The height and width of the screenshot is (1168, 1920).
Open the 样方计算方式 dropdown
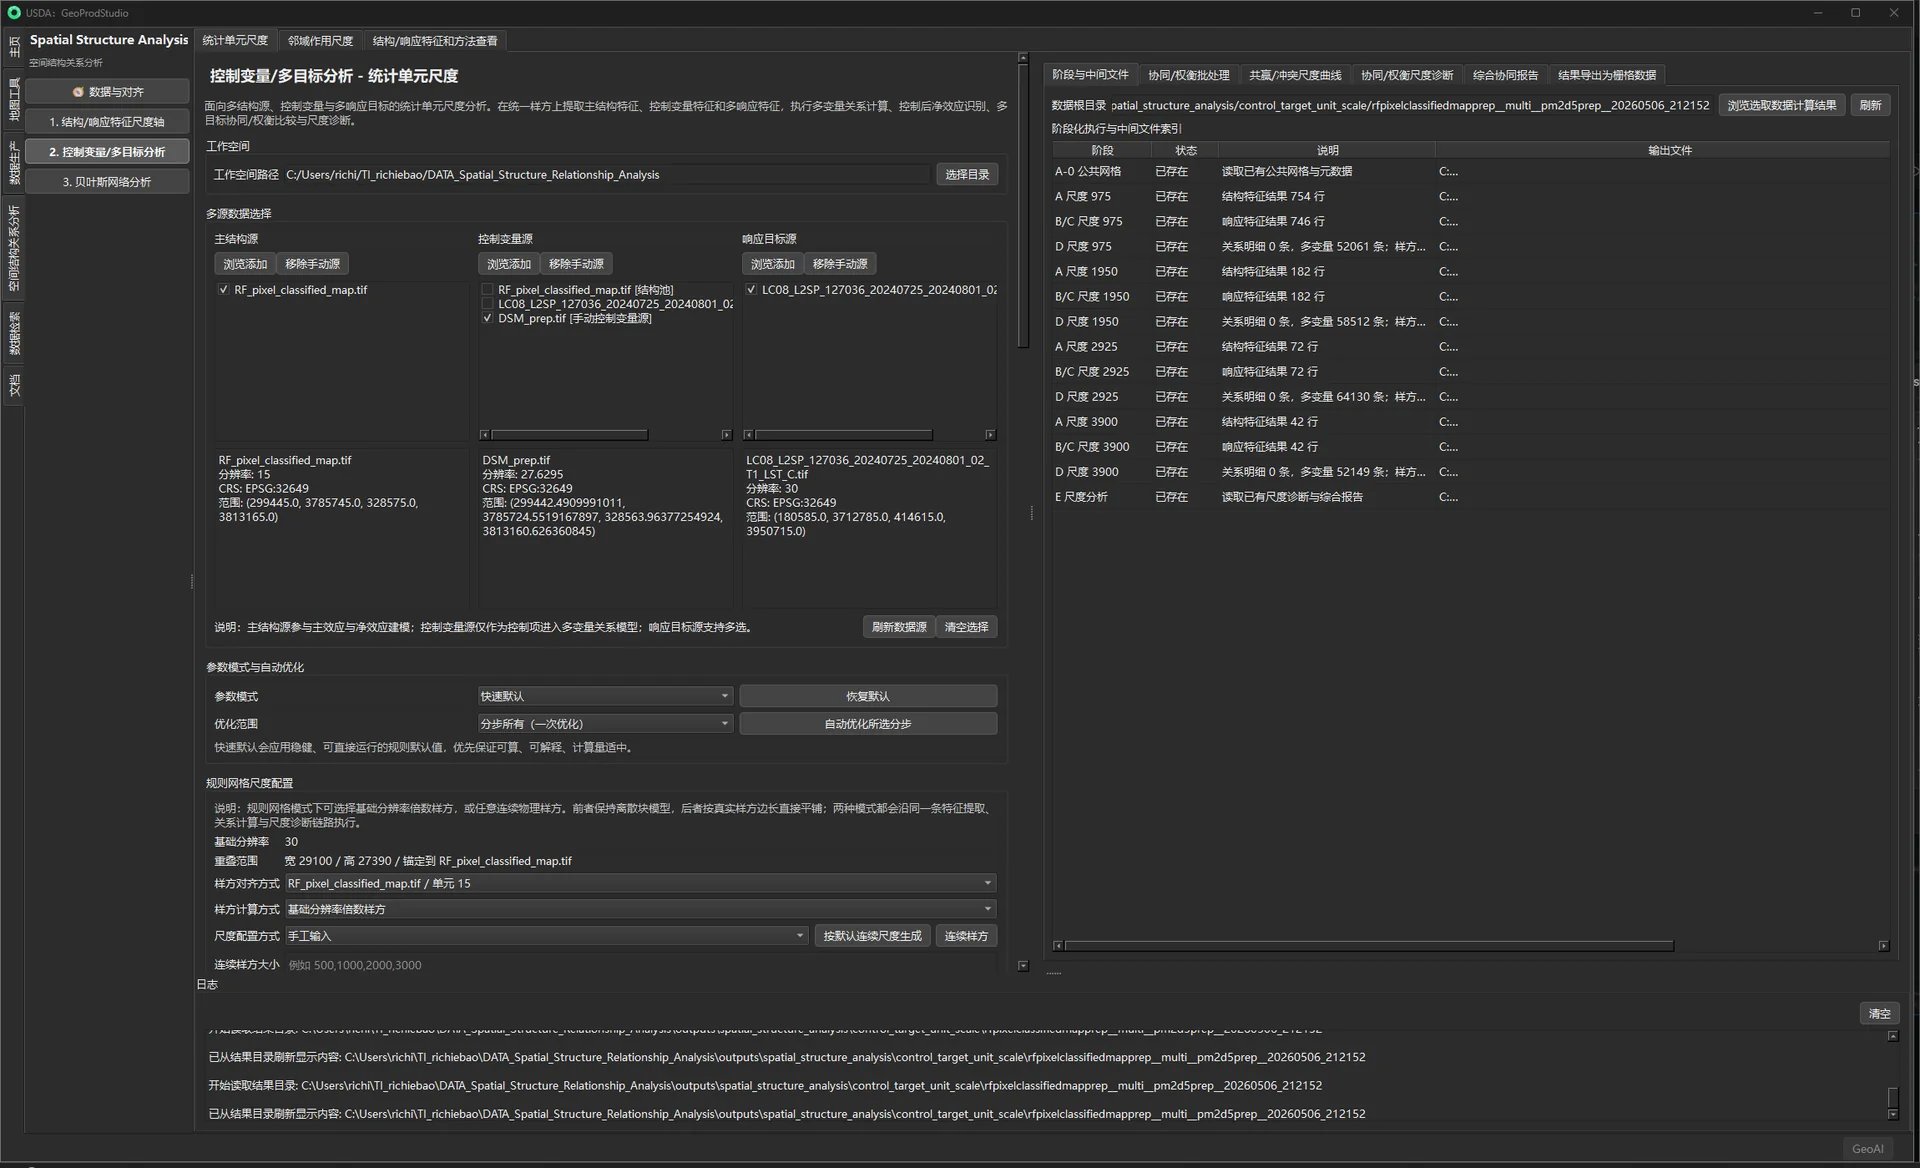coord(640,909)
